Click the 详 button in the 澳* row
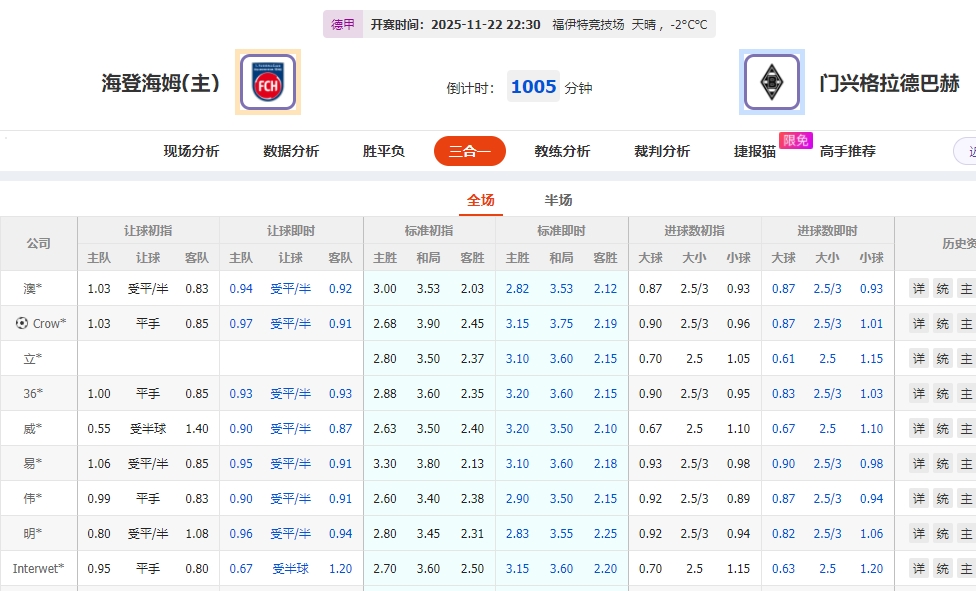 point(918,288)
